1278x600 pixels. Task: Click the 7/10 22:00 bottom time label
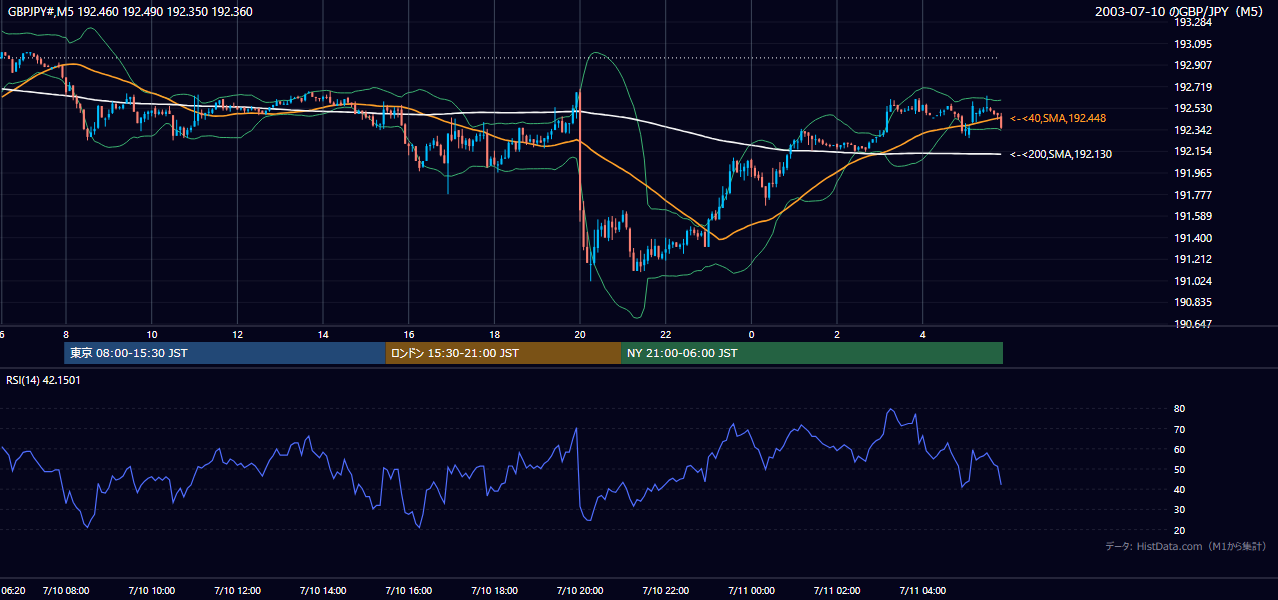[666, 591]
